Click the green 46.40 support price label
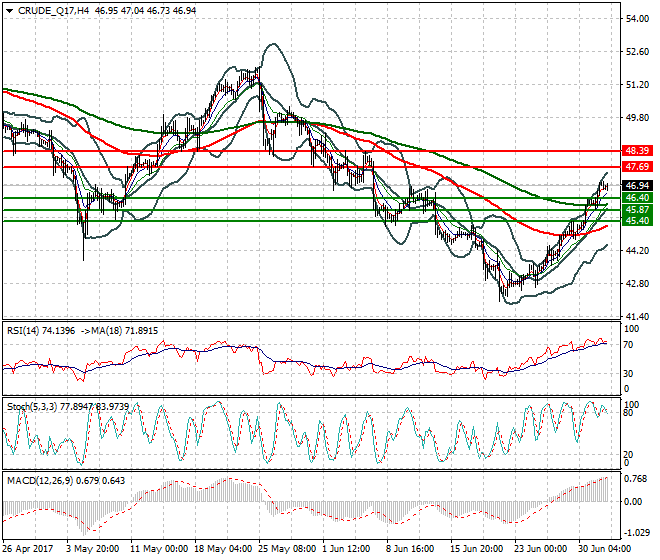The height and width of the screenshot is (560, 660). tap(637, 198)
